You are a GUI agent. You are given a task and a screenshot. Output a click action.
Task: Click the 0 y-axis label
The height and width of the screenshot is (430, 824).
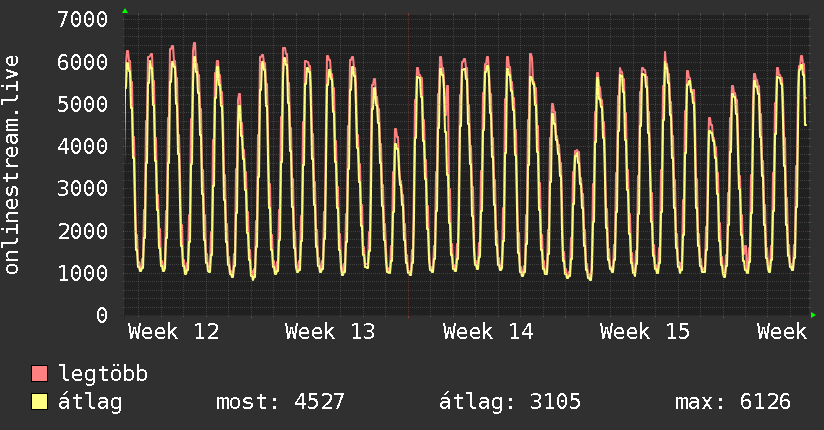tap(102, 315)
